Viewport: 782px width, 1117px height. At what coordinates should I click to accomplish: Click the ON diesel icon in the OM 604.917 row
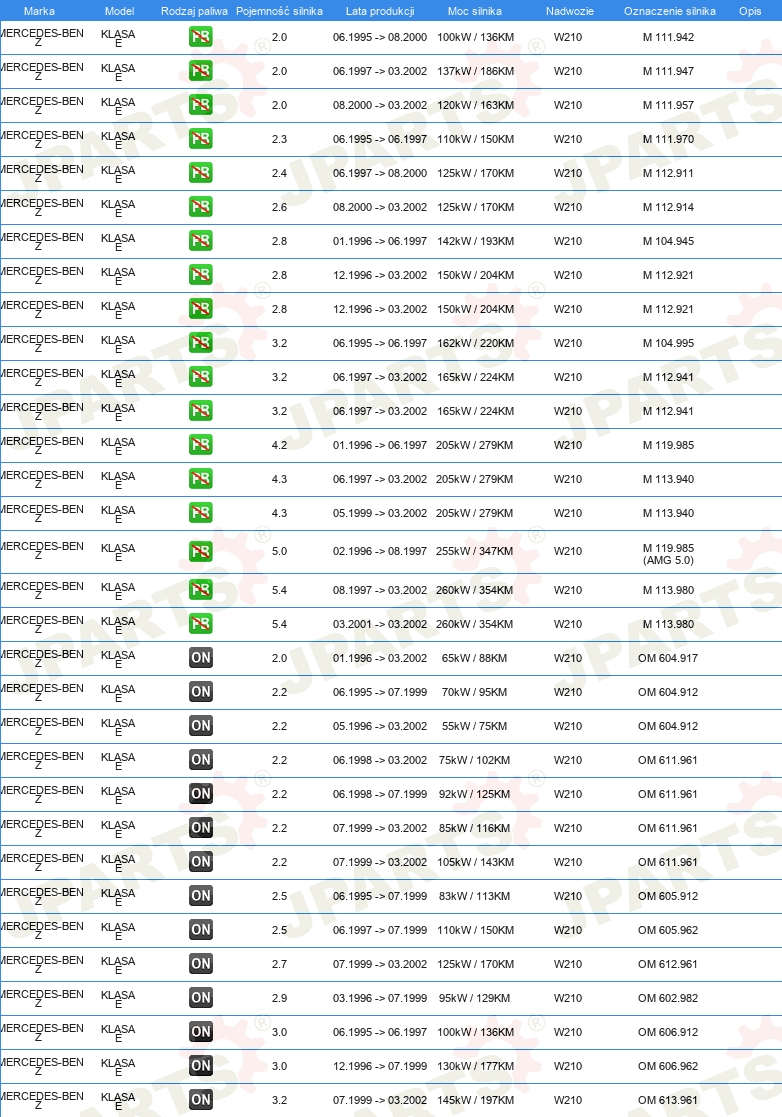tap(201, 658)
